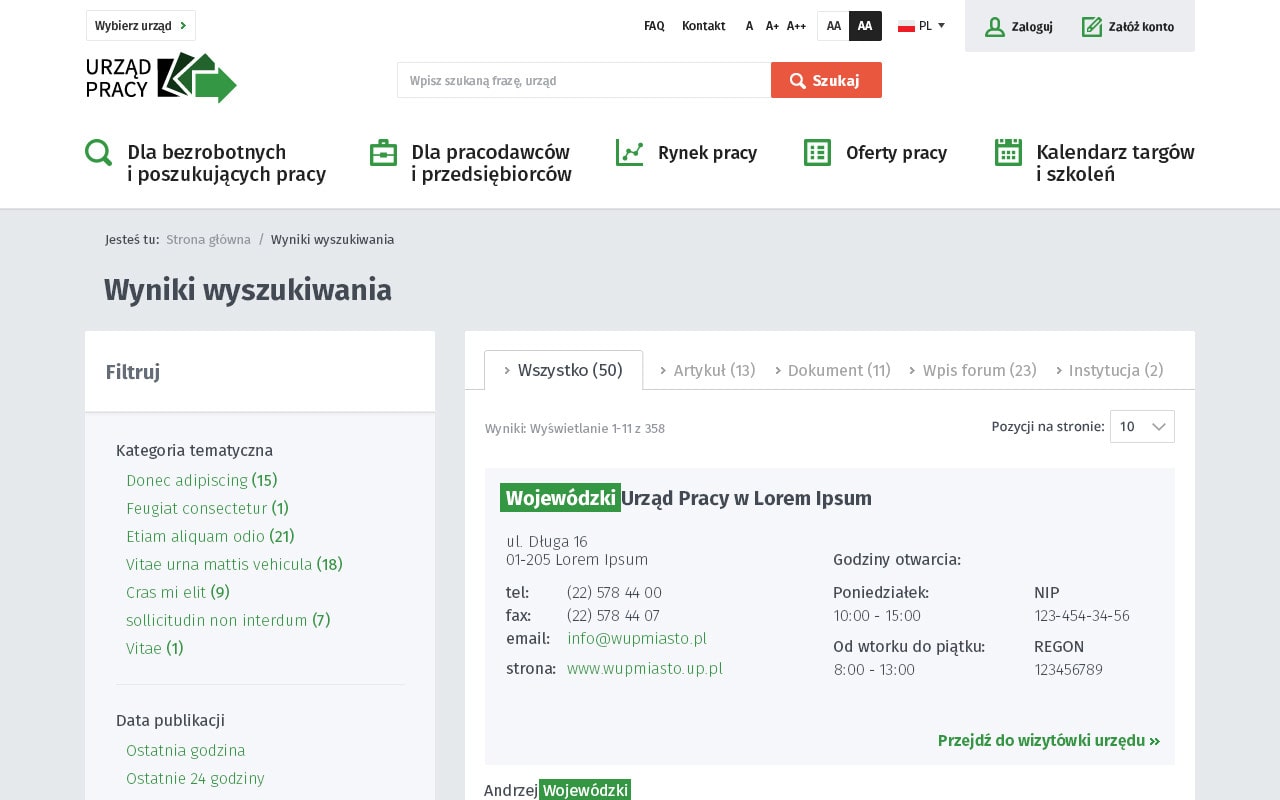
Task: Expand the Wybierz urząd selector
Action: point(141,26)
